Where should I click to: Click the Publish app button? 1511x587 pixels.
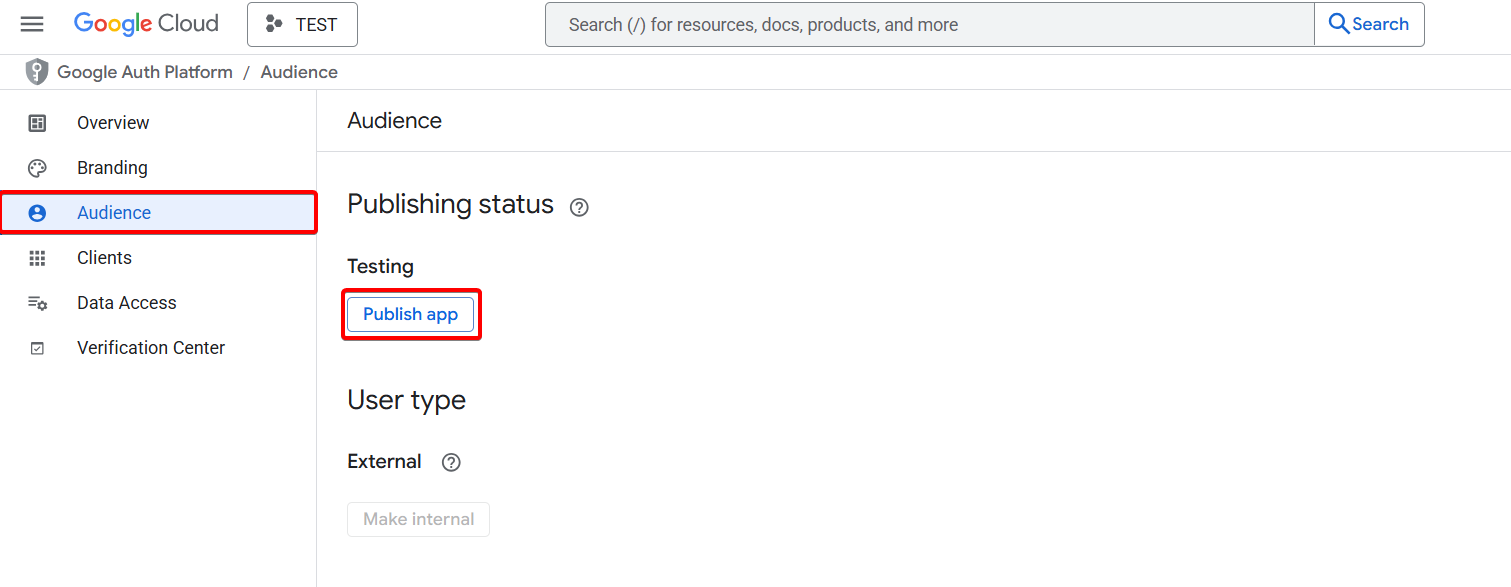point(410,314)
